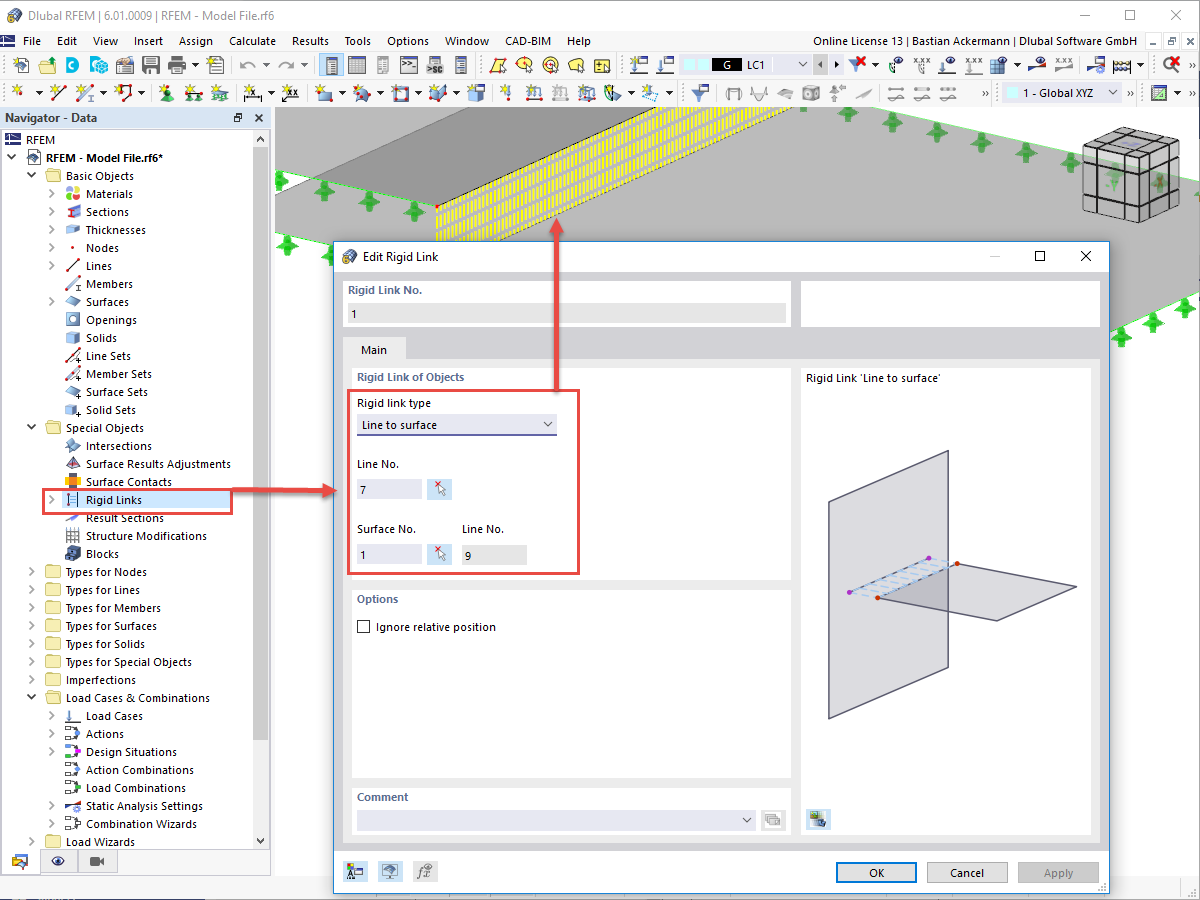Screen dimensions: 1200x900
Task: Select the Data Navigator icon on toolbar
Action: point(331,63)
